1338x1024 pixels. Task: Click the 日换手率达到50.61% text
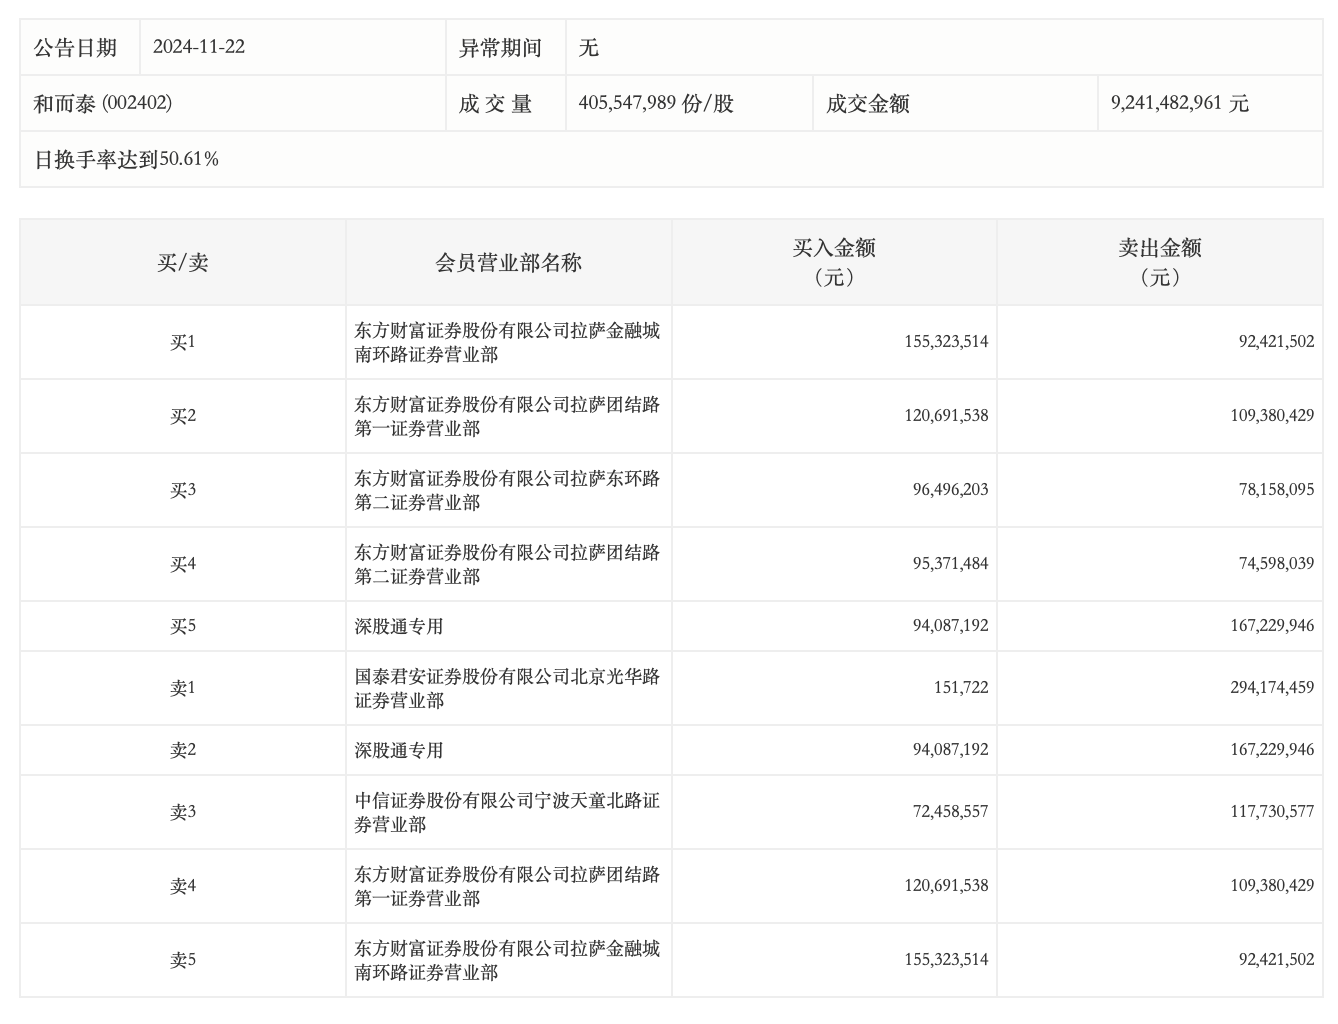coord(126,160)
